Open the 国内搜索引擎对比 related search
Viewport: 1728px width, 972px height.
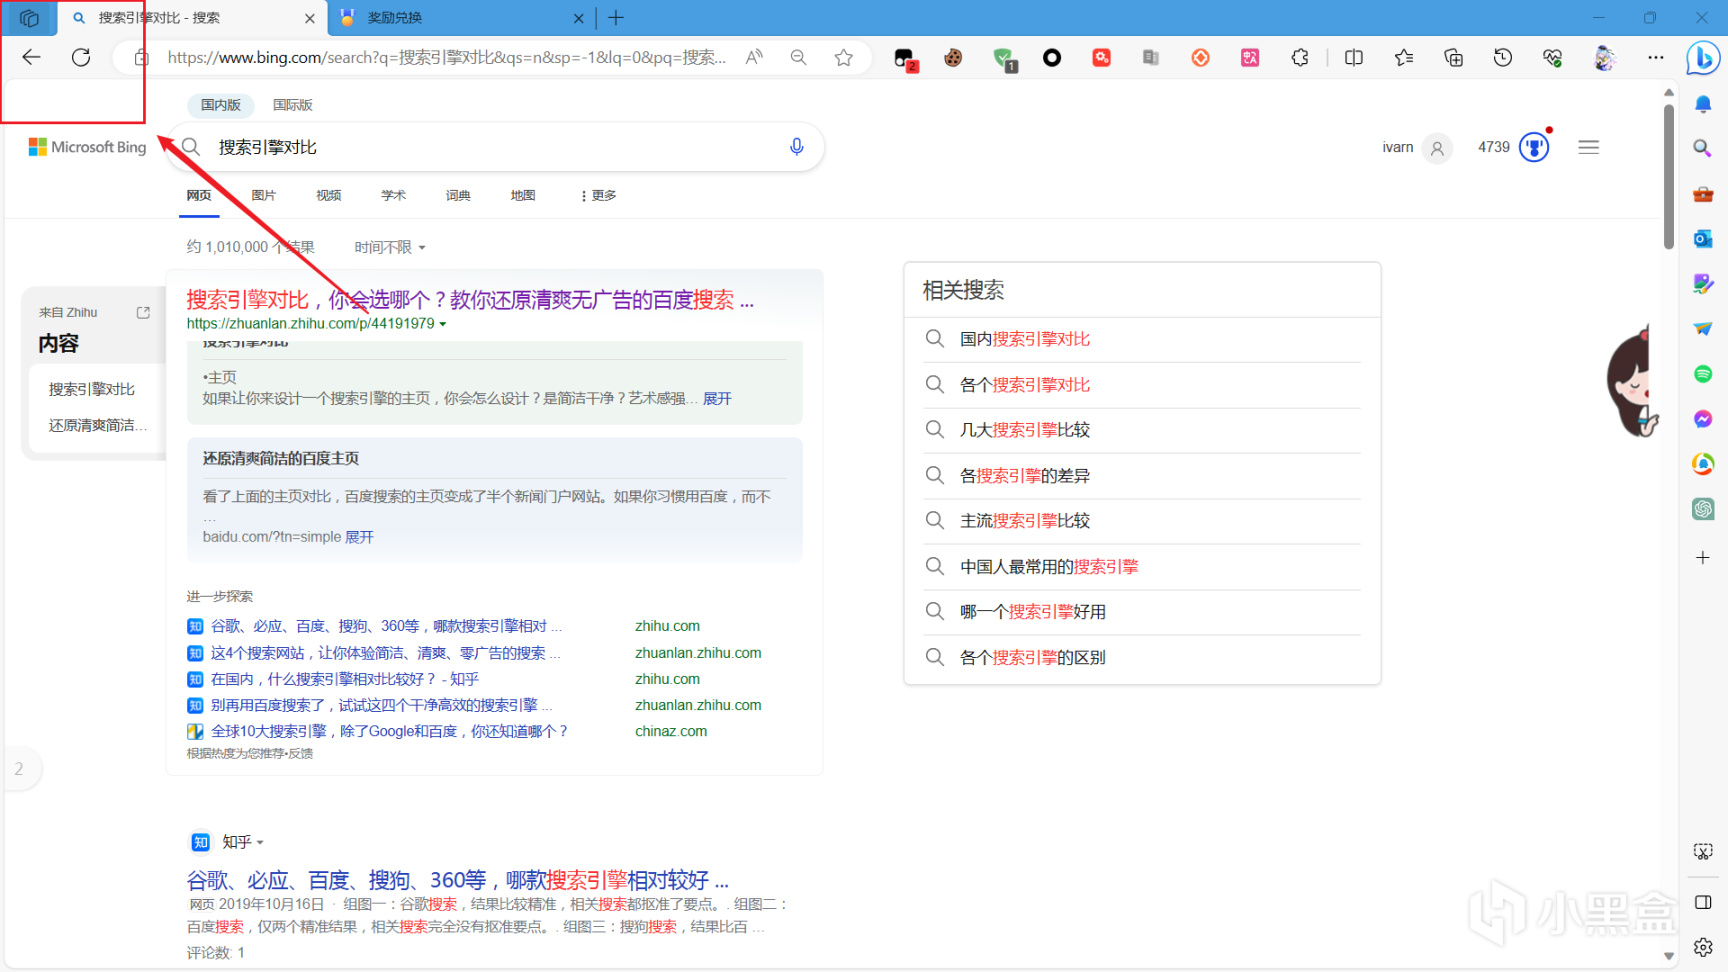(x=1025, y=339)
